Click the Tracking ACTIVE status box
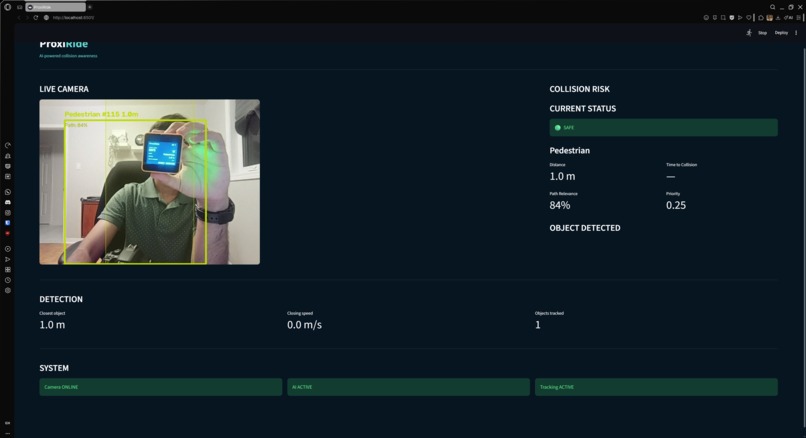Screen dimensions: 806x438 (x=656, y=387)
